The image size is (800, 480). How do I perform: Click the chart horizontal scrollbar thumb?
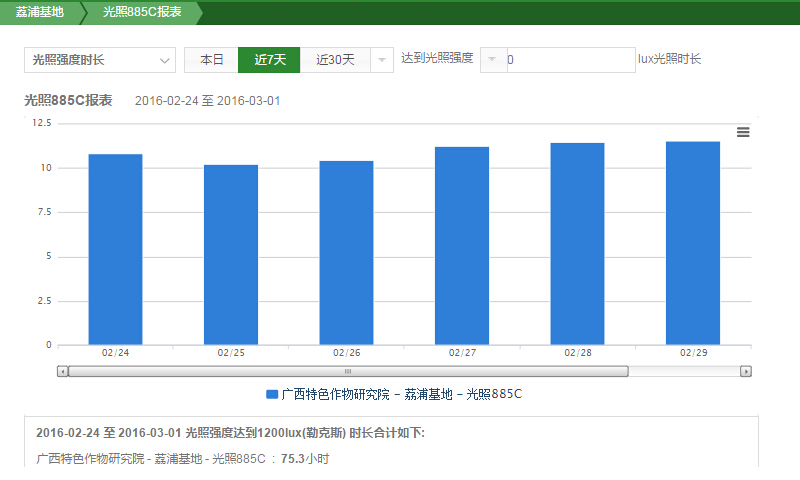tap(348, 371)
